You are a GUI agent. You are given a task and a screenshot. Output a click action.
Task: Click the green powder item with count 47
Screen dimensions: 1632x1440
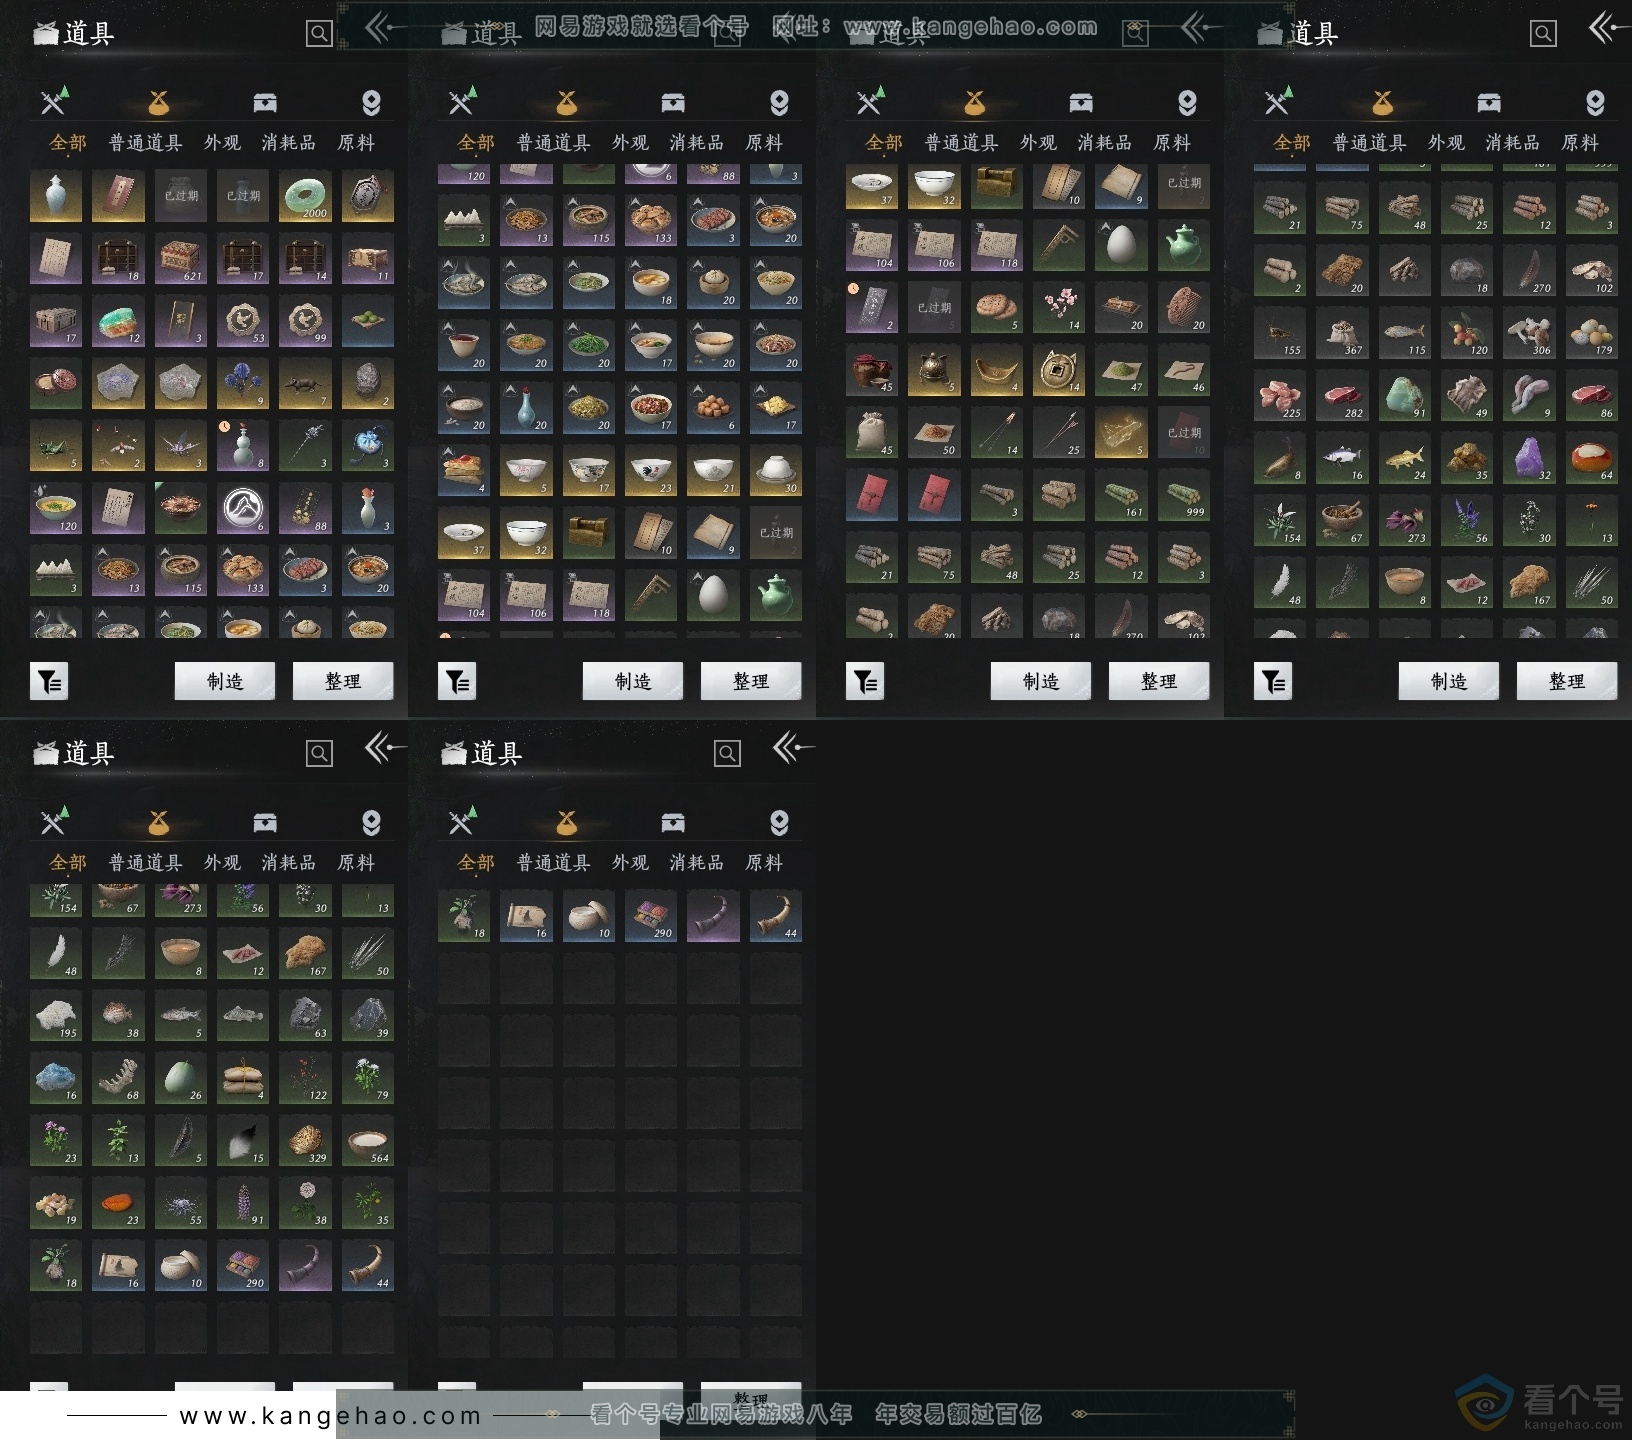[1121, 370]
